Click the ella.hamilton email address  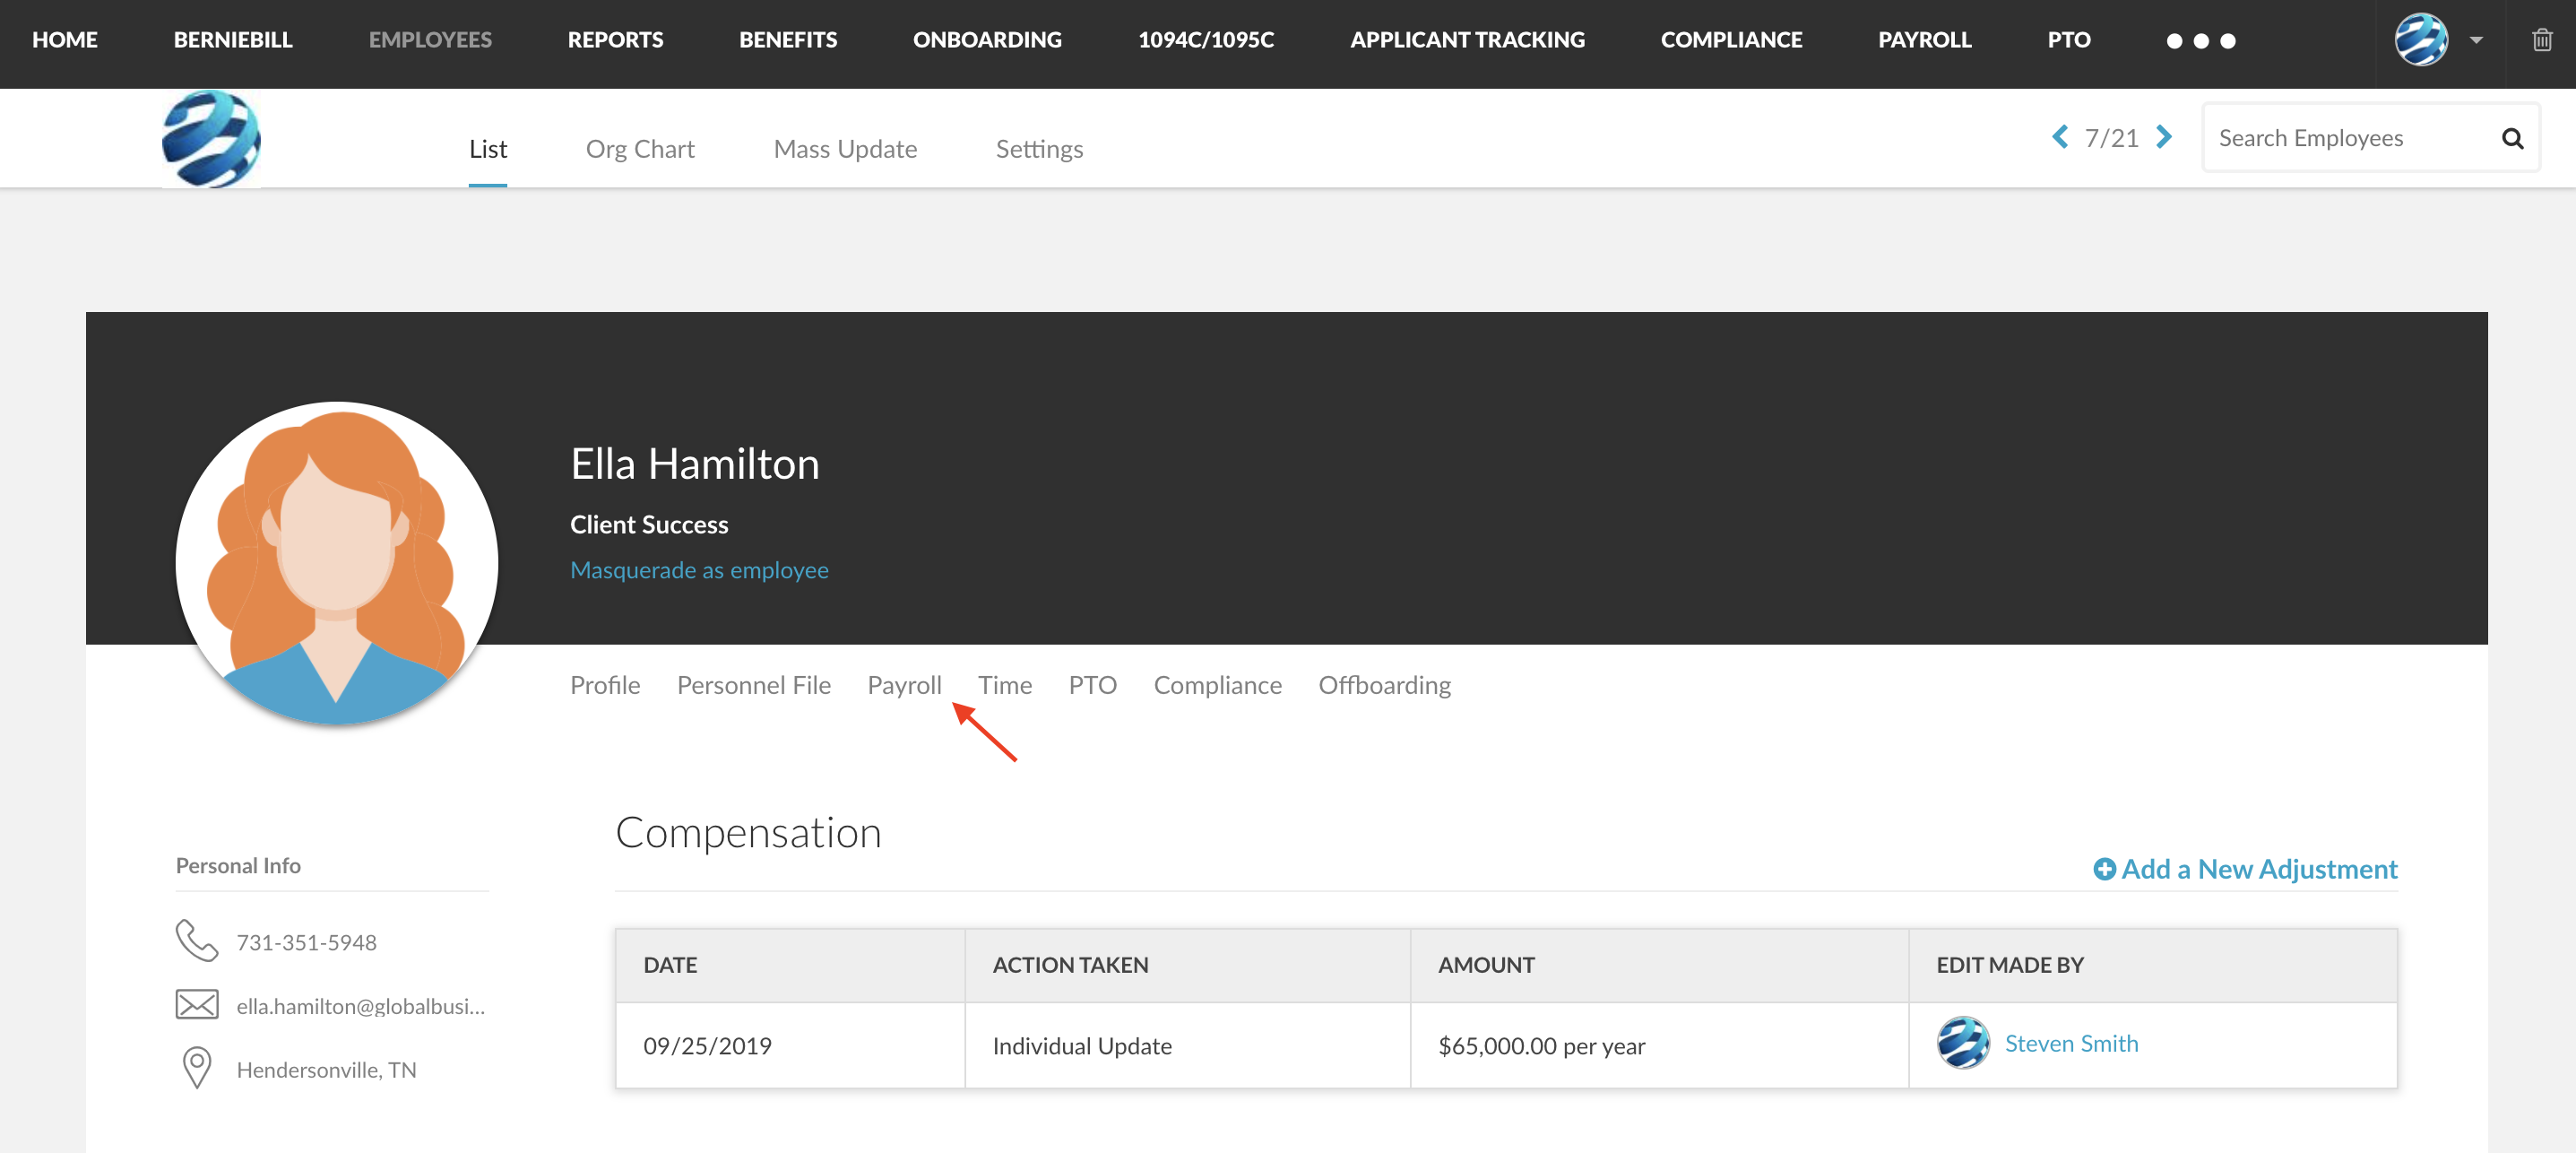click(360, 1006)
